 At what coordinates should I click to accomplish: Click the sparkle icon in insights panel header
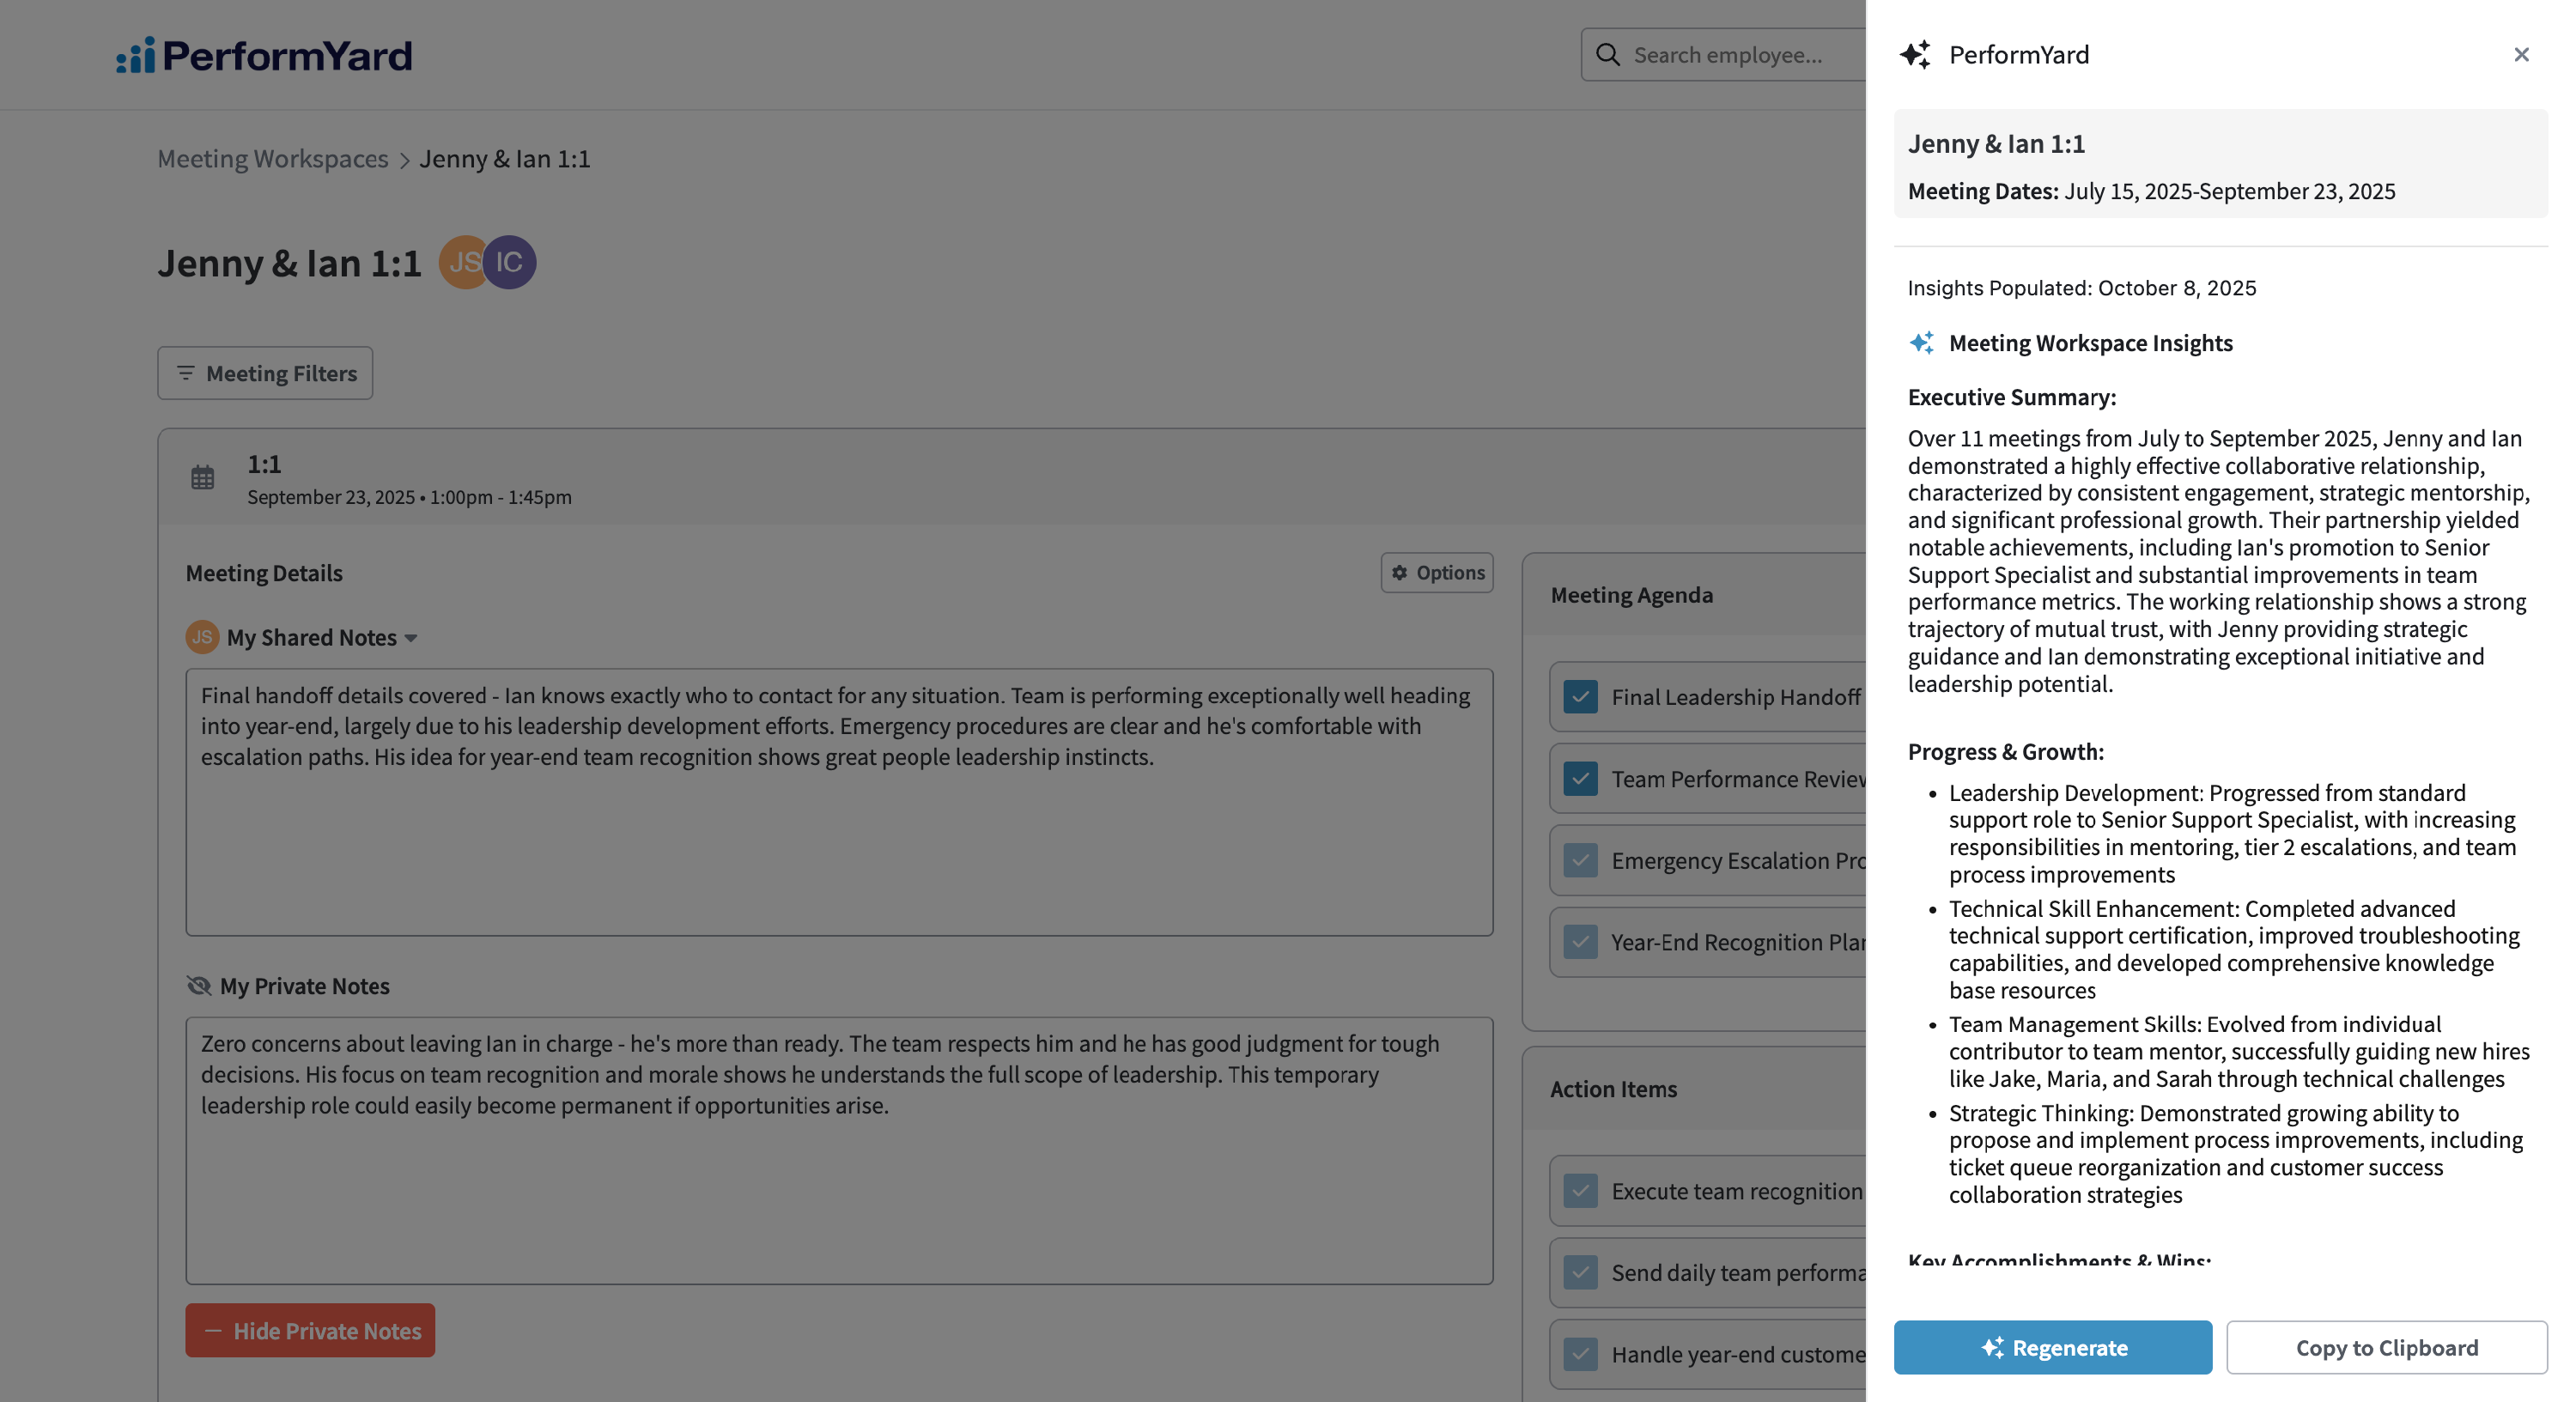point(1915,55)
